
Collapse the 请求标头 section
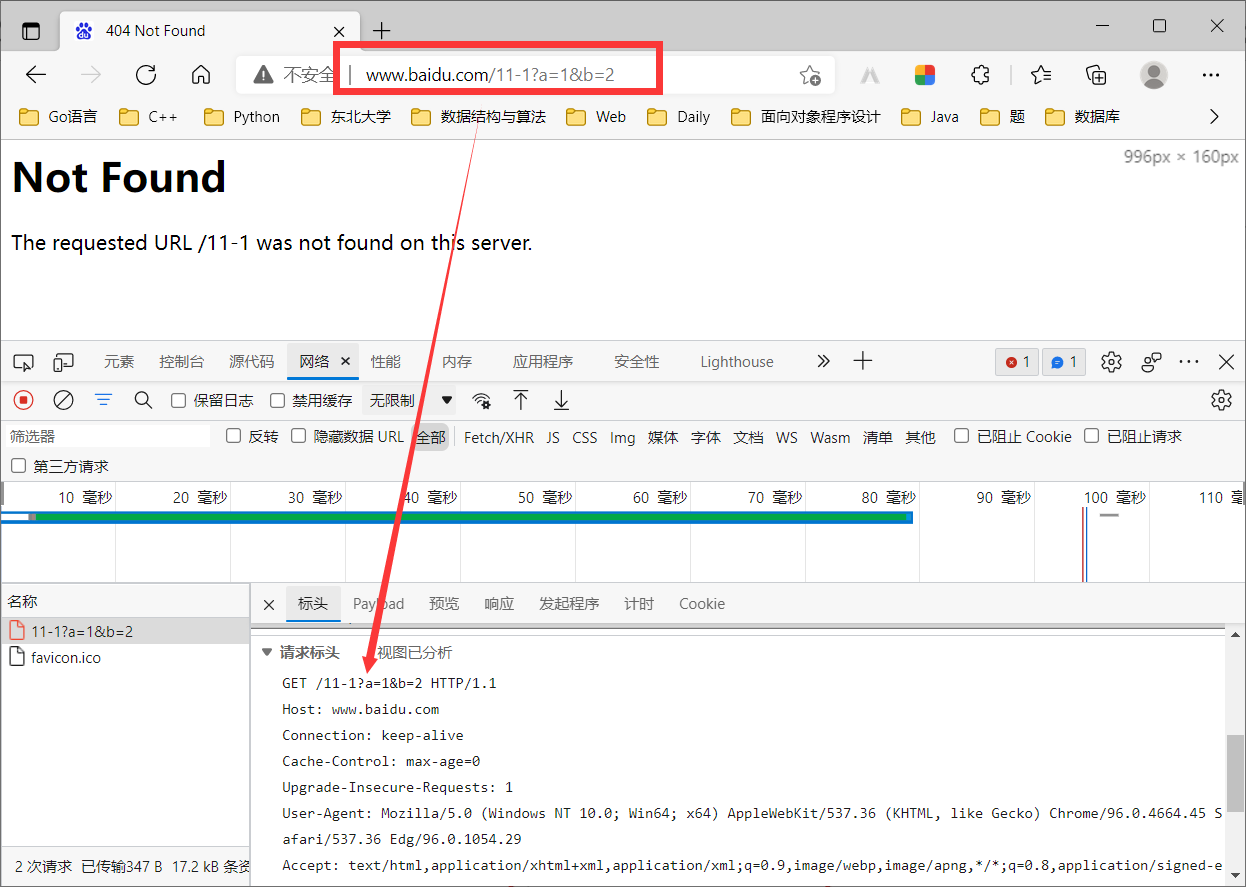click(x=267, y=652)
